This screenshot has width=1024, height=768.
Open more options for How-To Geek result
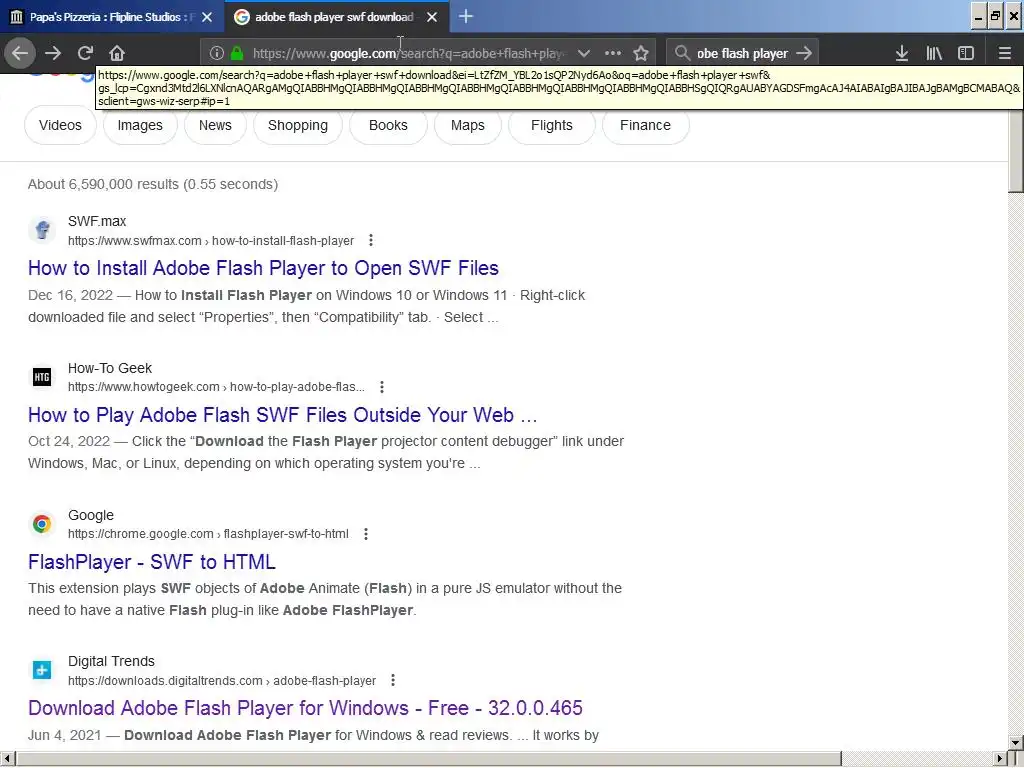(x=382, y=387)
